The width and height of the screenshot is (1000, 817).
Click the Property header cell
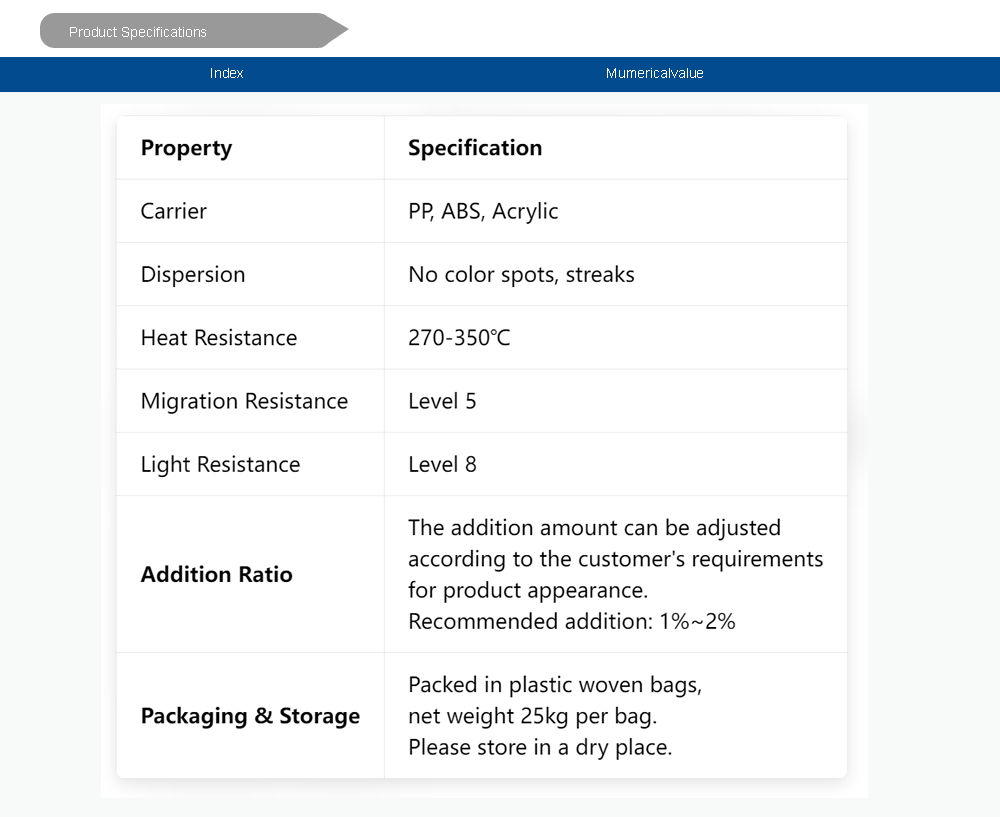pos(186,148)
